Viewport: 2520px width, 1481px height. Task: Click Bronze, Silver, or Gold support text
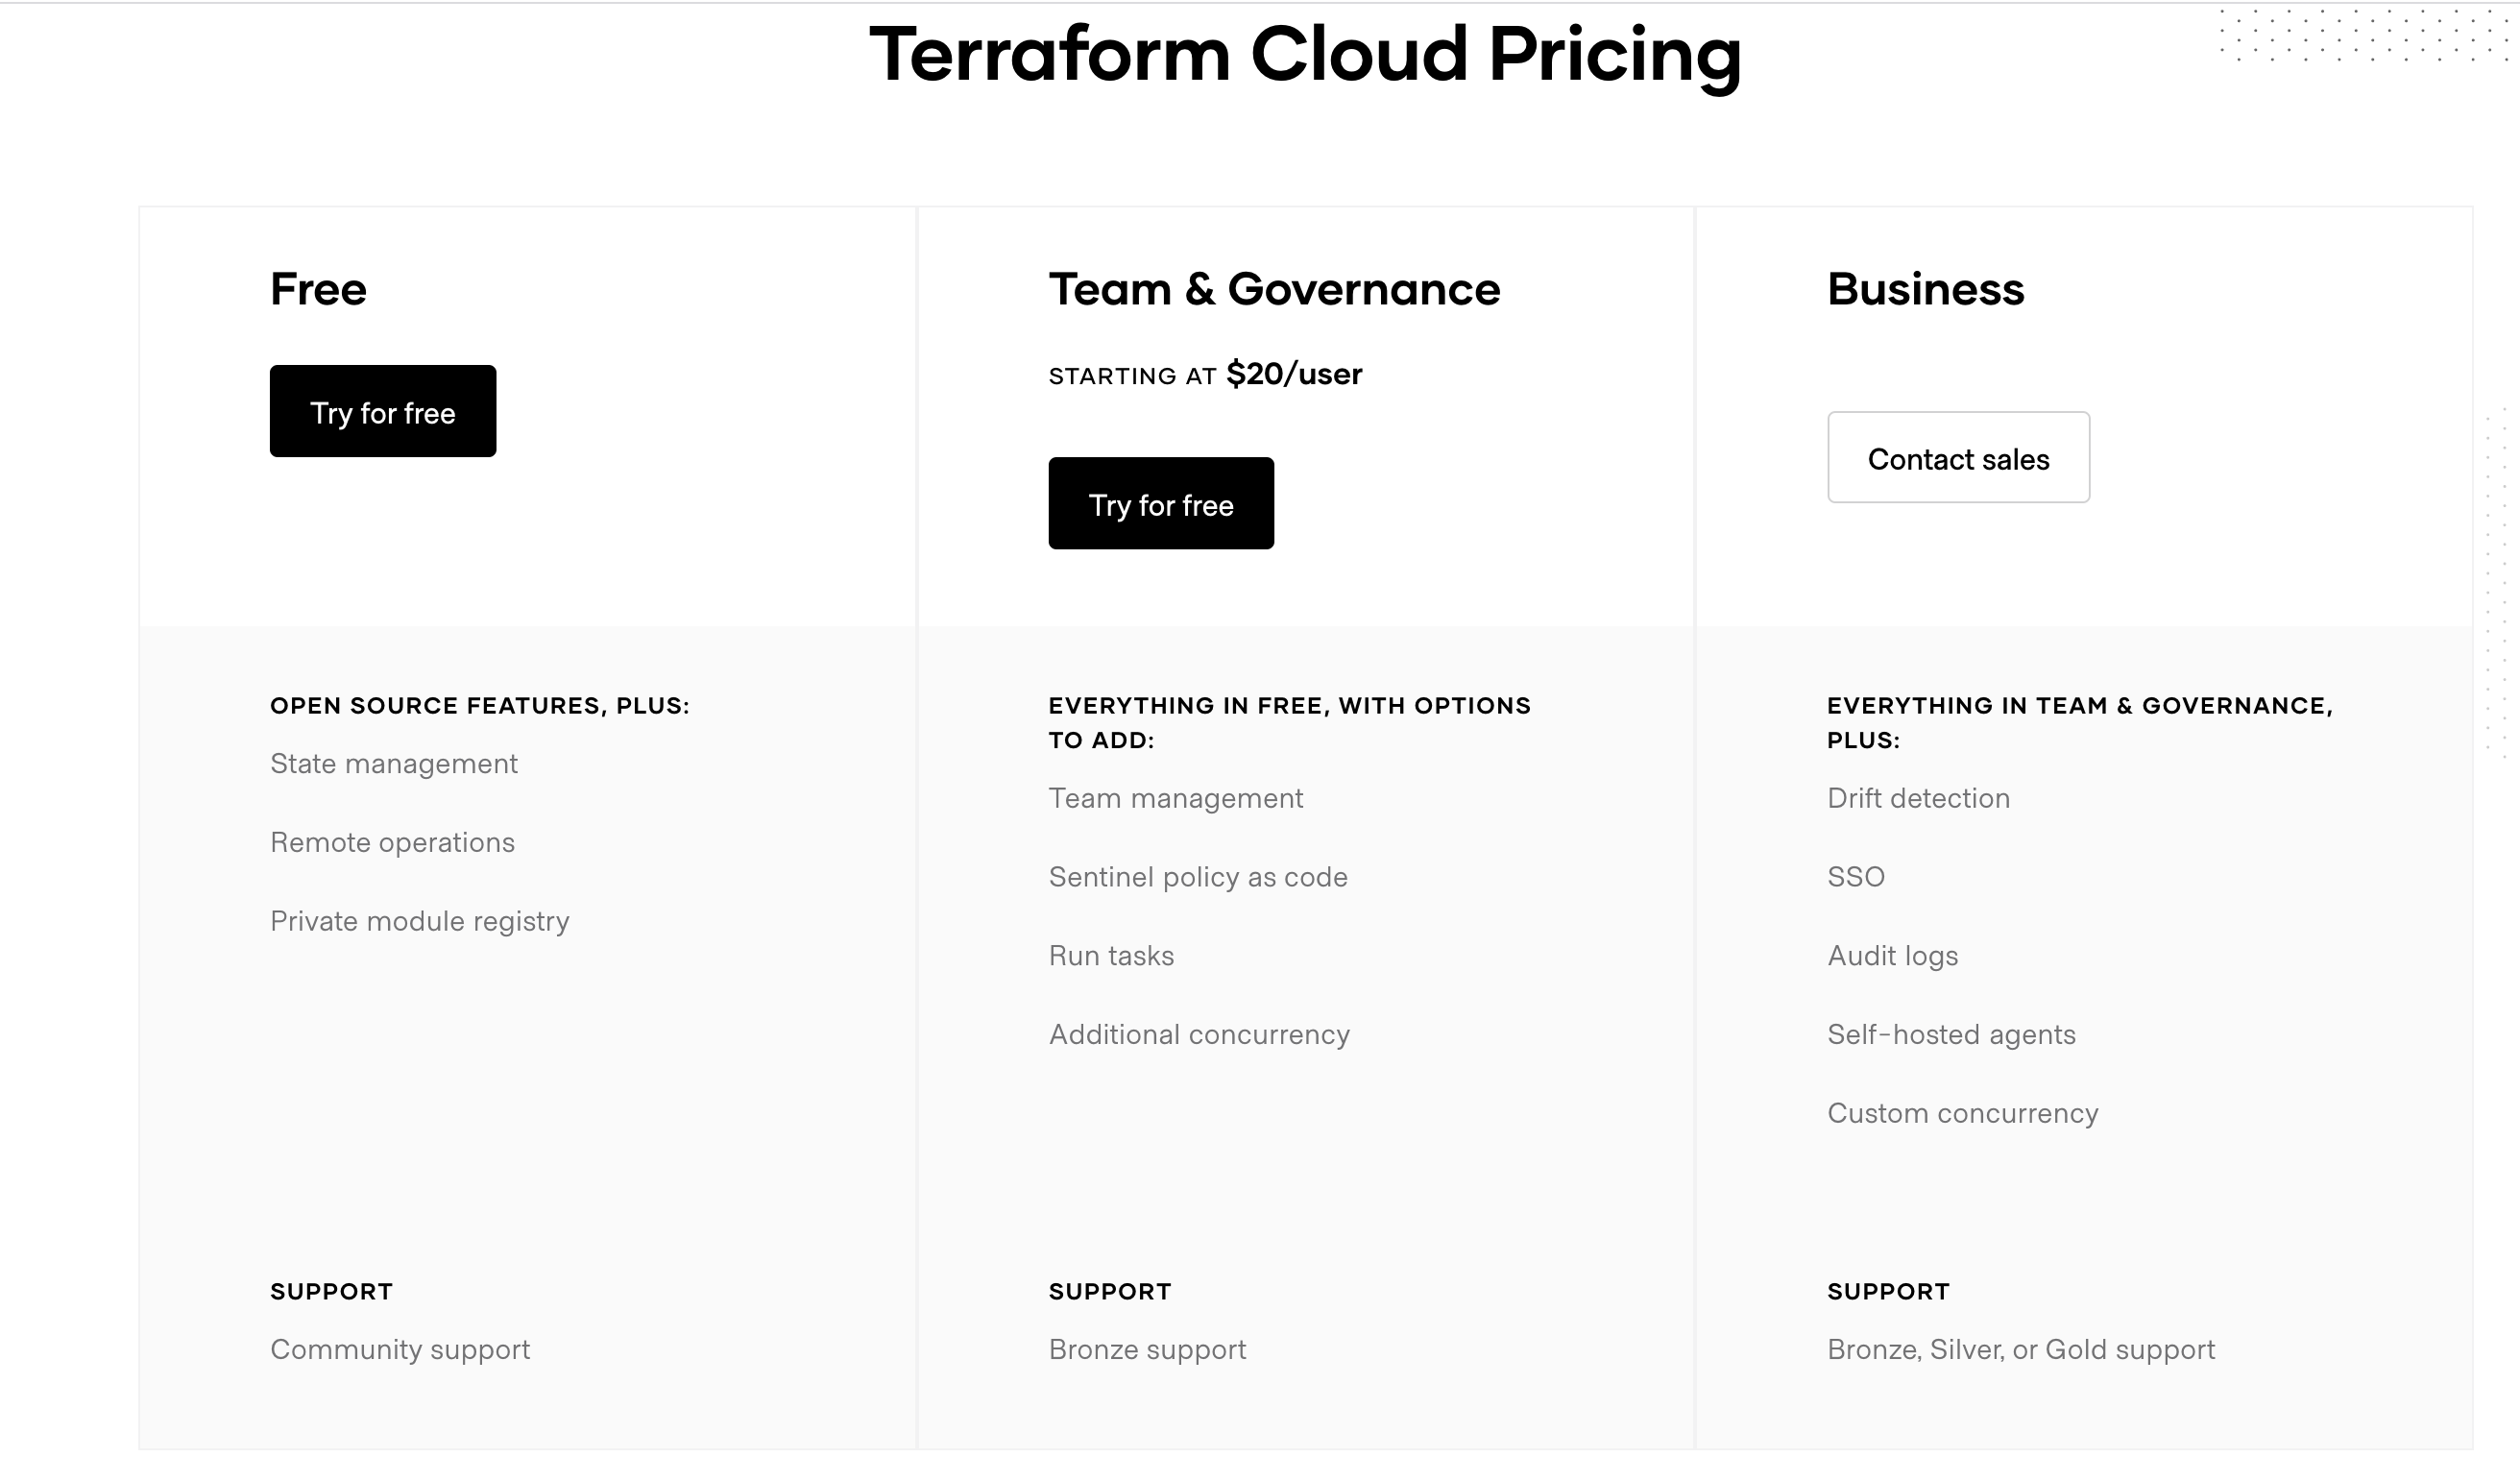2021,1350
